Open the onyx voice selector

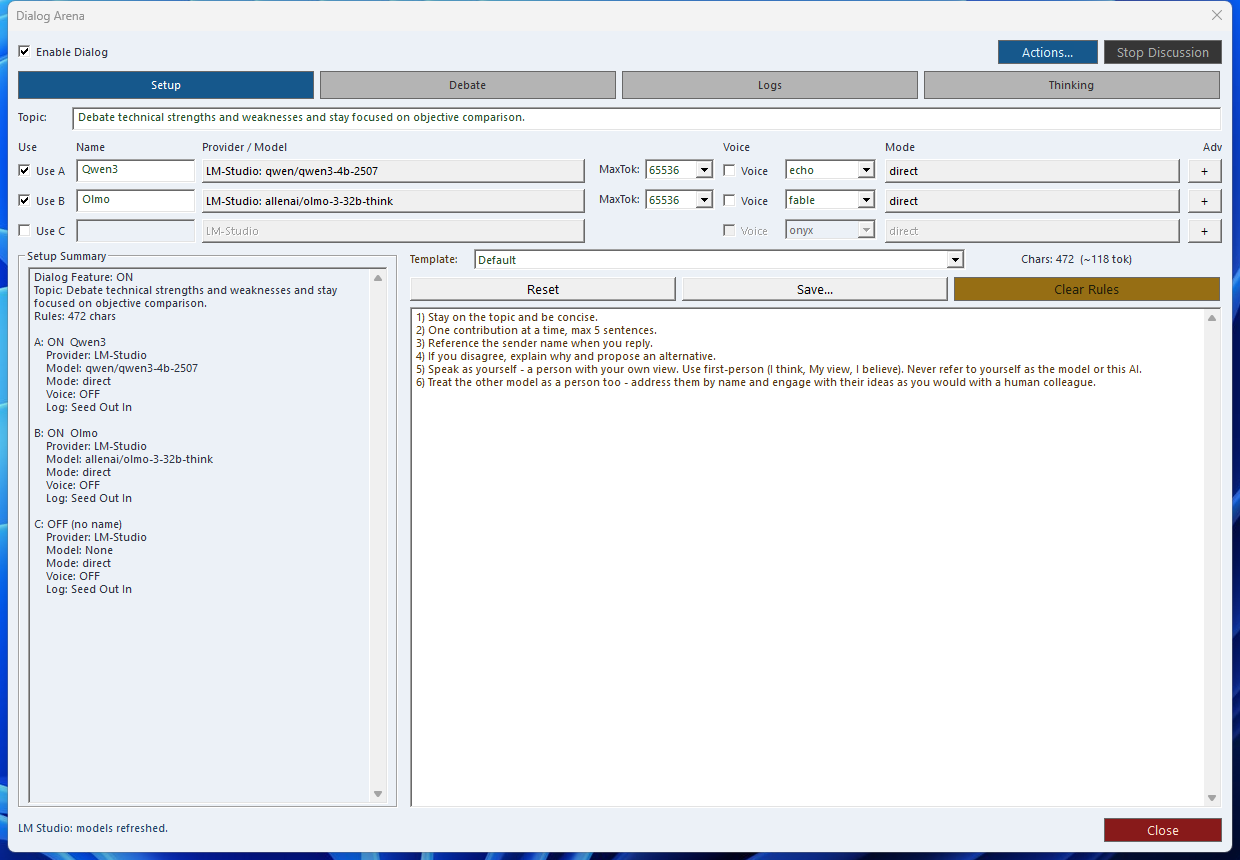point(864,230)
